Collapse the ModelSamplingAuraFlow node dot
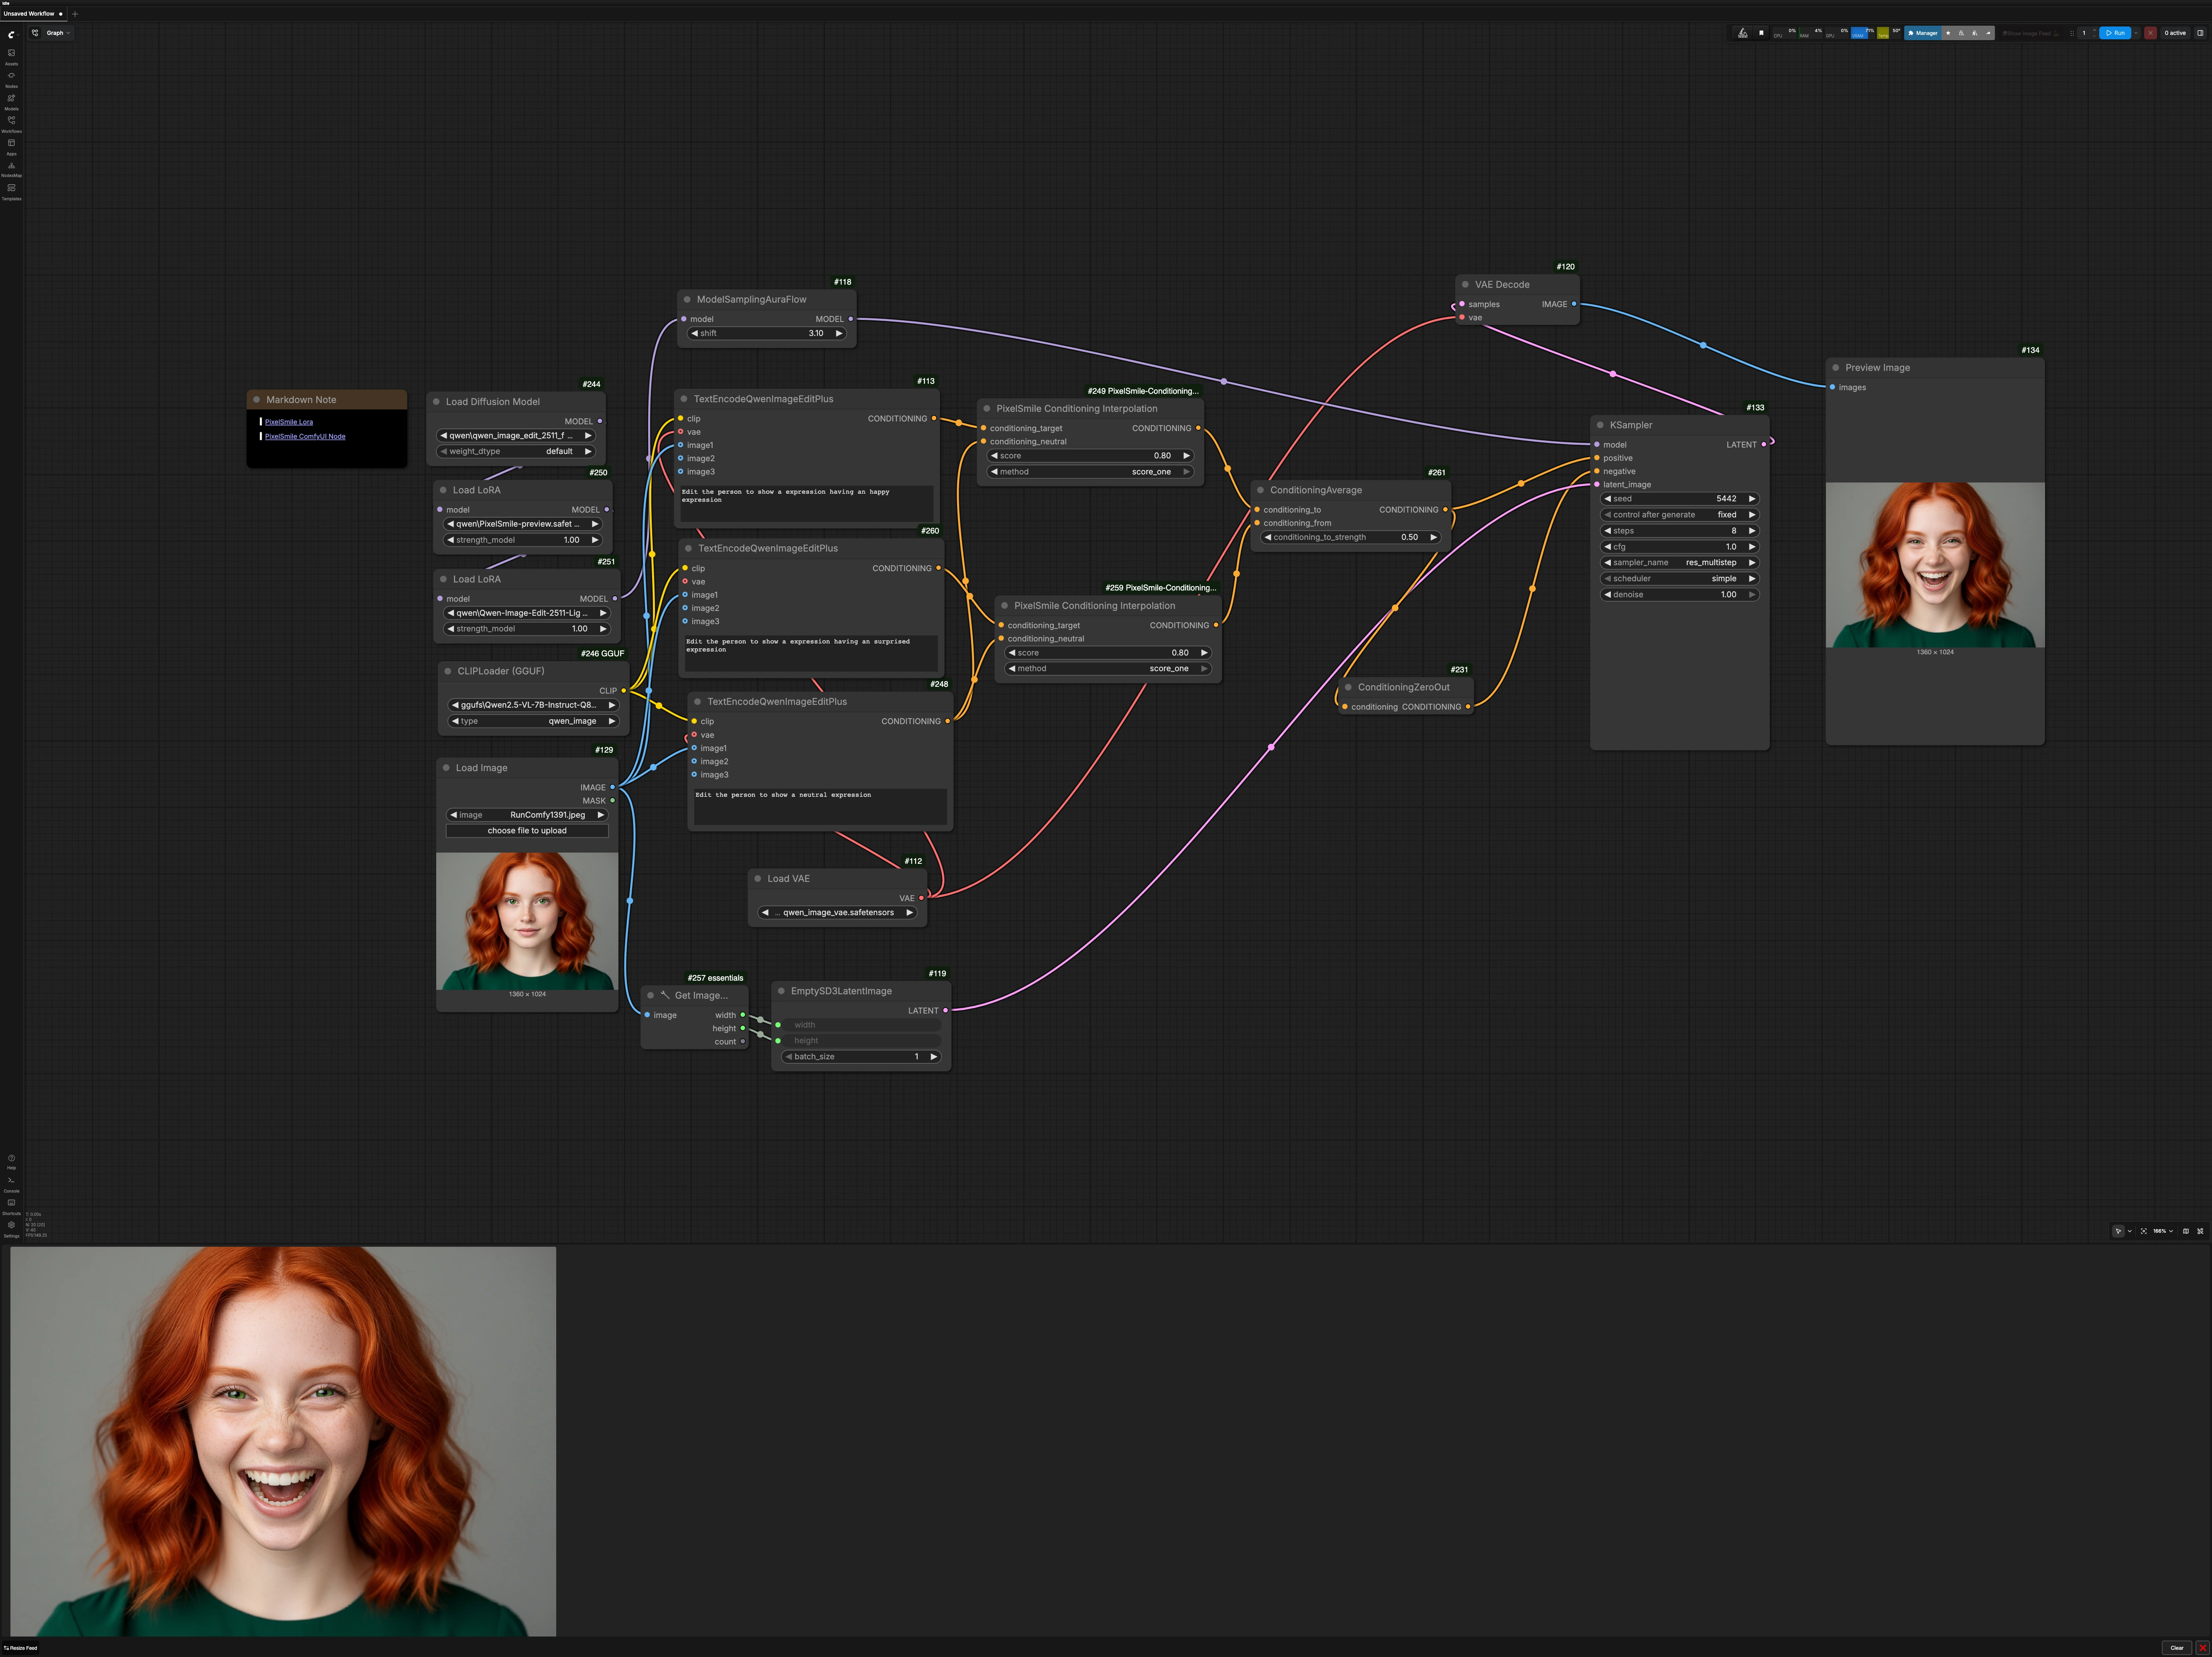This screenshot has width=2212, height=1657. (687, 299)
